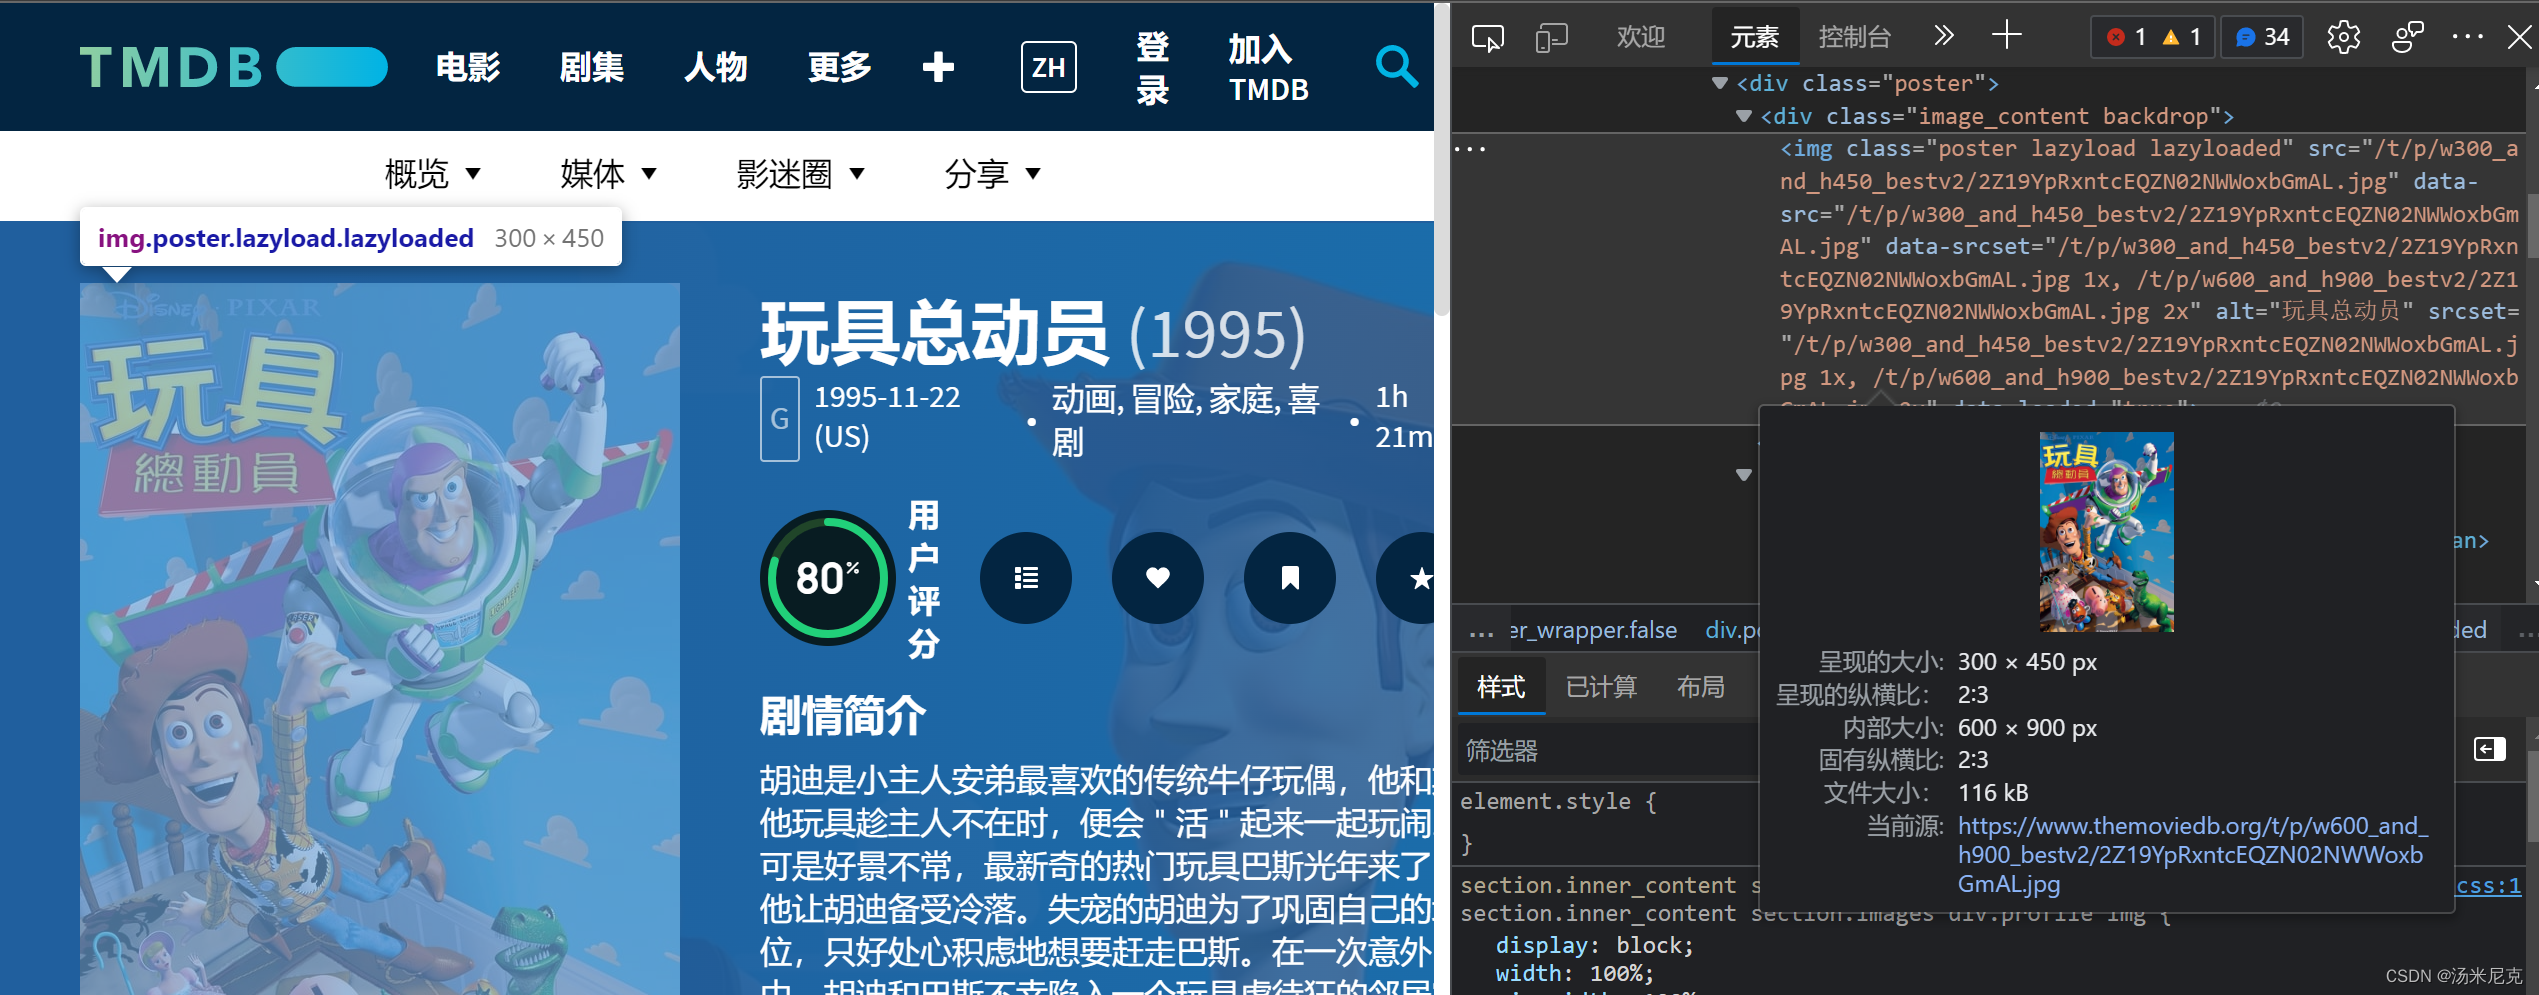The height and width of the screenshot is (995, 2539).
Task: Expand the collapsed node below the img
Action: (1744, 475)
